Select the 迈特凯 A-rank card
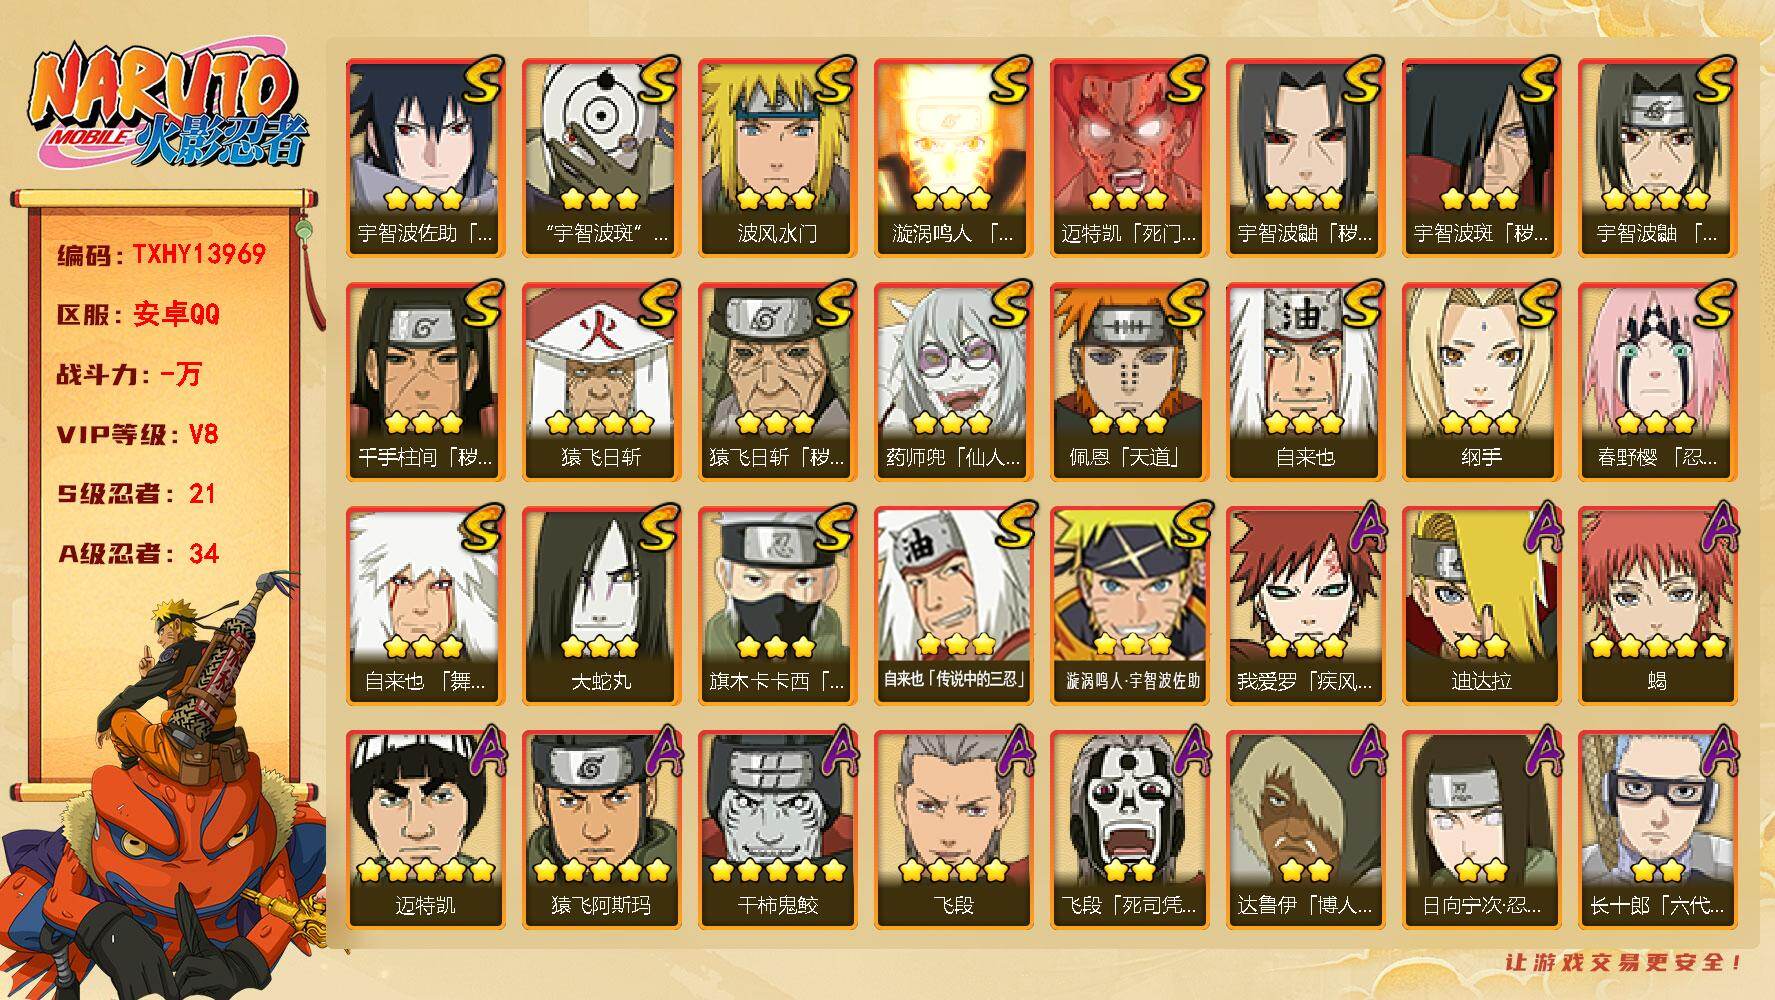This screenshot has height=1000, width=1775. pos(425,830)
